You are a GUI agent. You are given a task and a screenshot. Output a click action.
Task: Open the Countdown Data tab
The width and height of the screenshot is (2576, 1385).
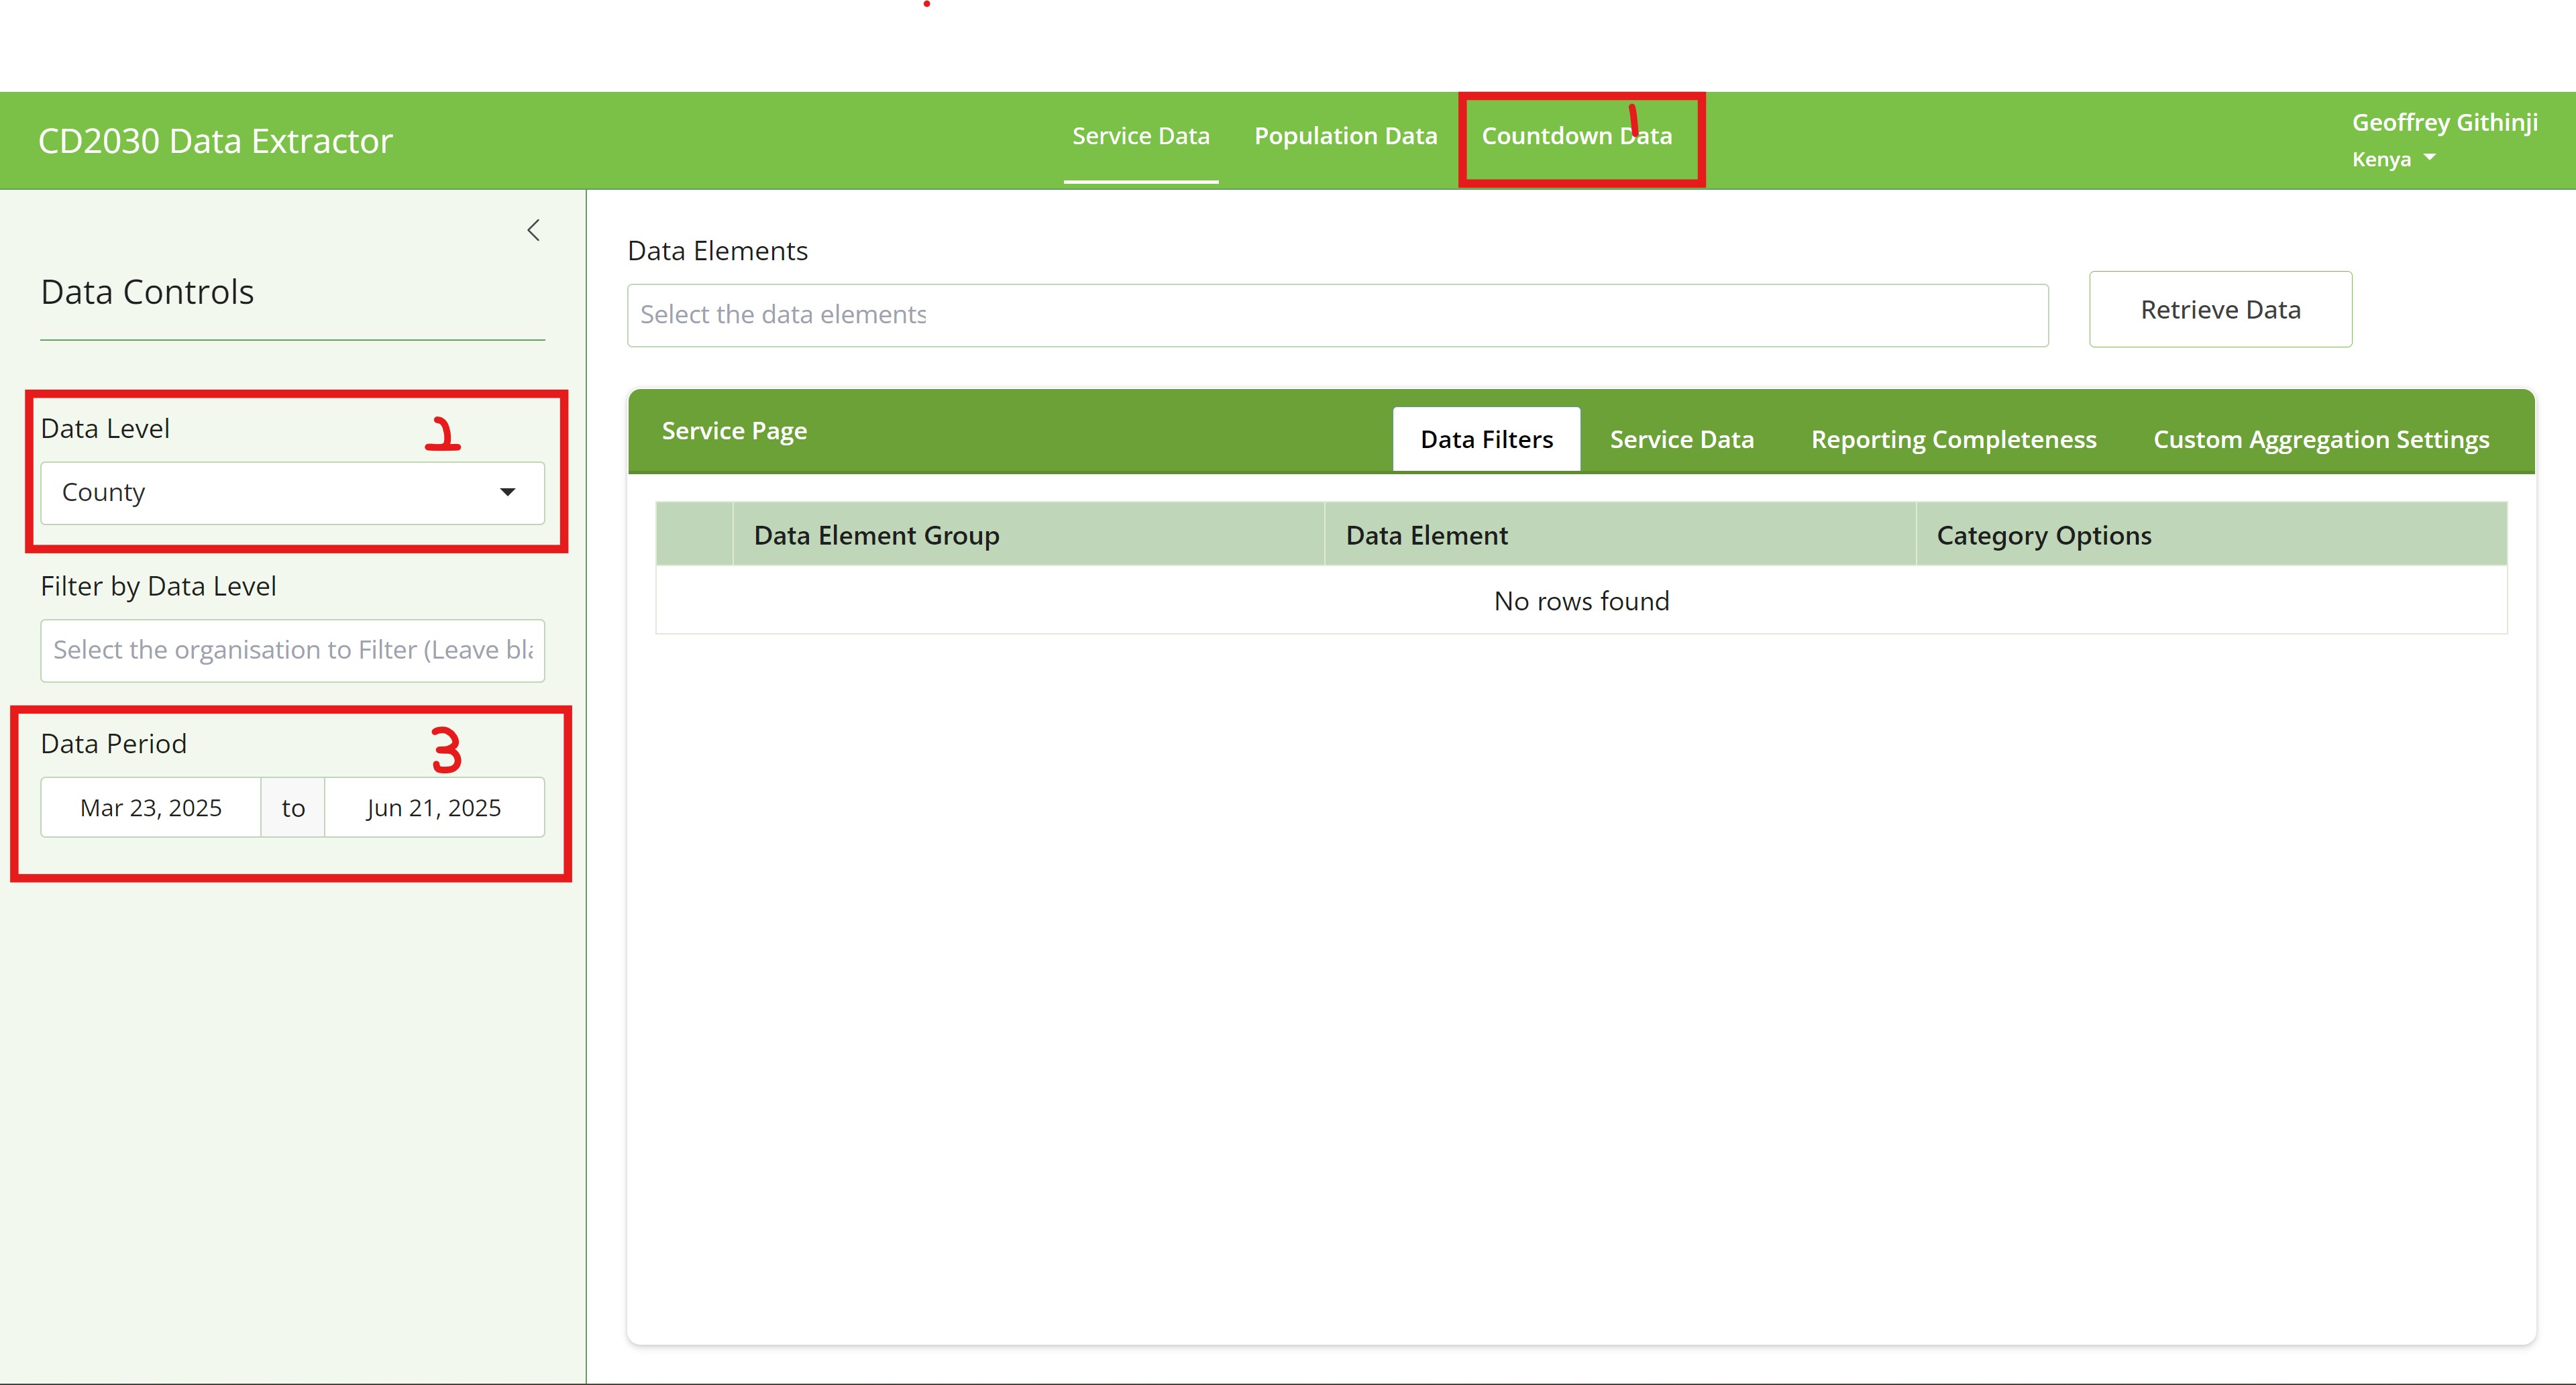coord(1576,136)
